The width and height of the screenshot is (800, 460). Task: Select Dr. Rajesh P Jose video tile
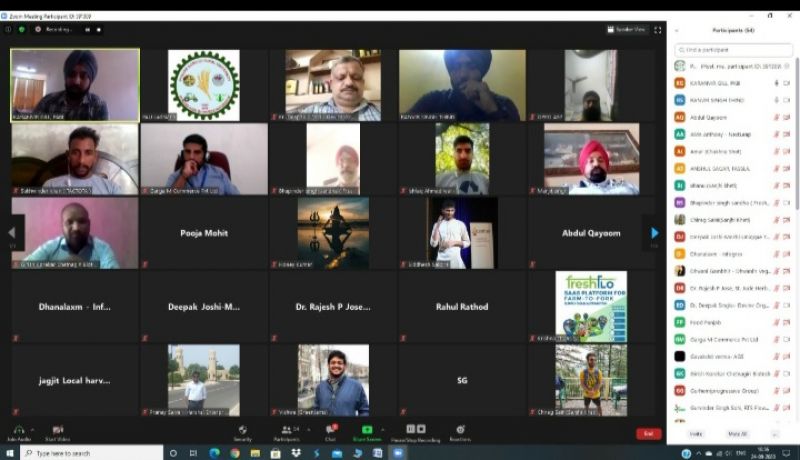point(333,306)
